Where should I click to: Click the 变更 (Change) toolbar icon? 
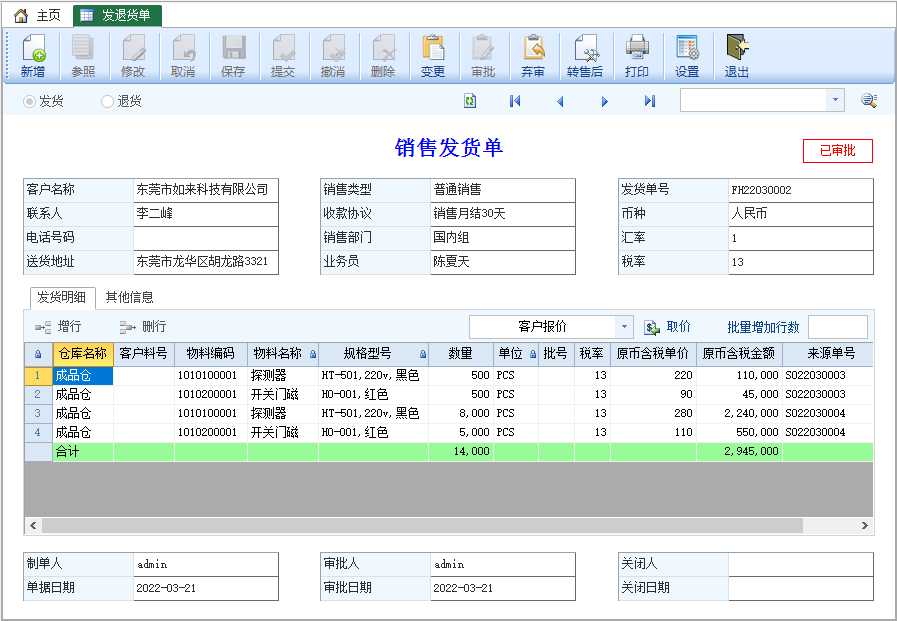(432, 55)
